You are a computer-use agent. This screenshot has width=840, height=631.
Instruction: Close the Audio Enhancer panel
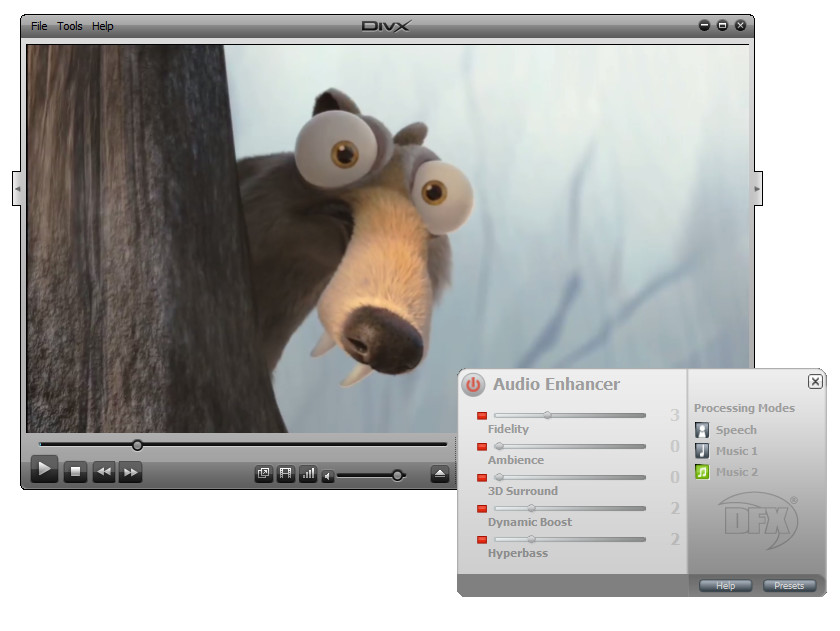(815, 381)
